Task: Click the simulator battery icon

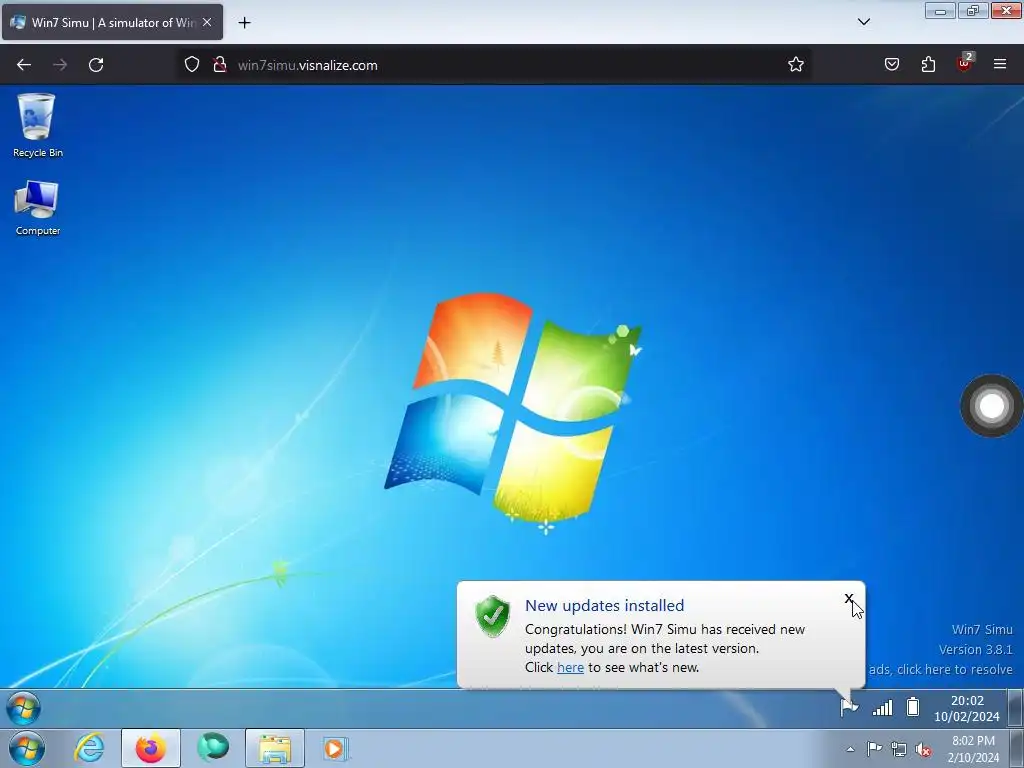Action: point(913,707)
